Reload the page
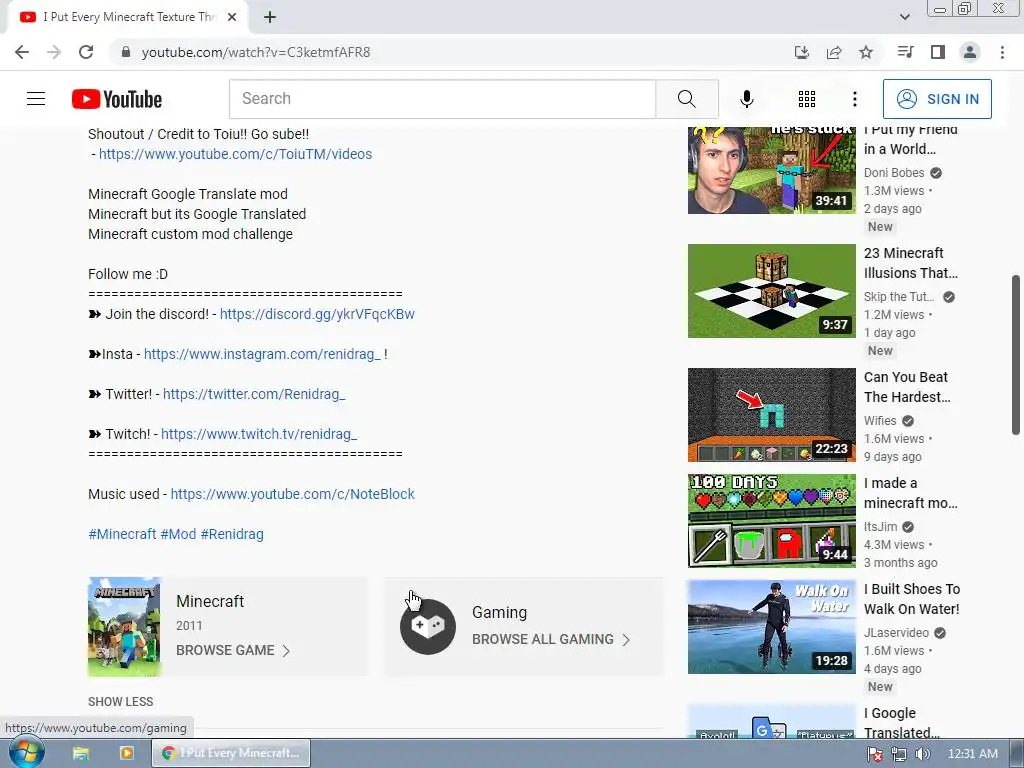This screenshot has width=1024, height=768. pos(86,52)
